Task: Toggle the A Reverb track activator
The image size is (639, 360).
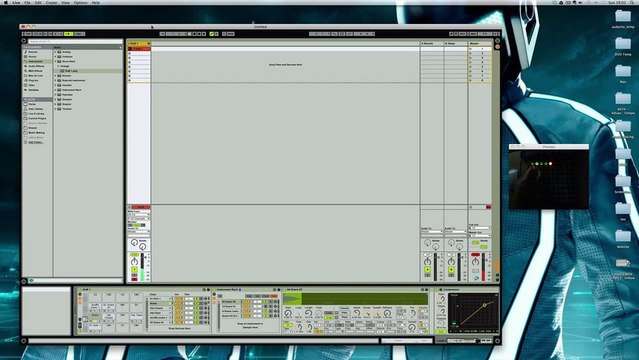Action: [x=427, y=269]
